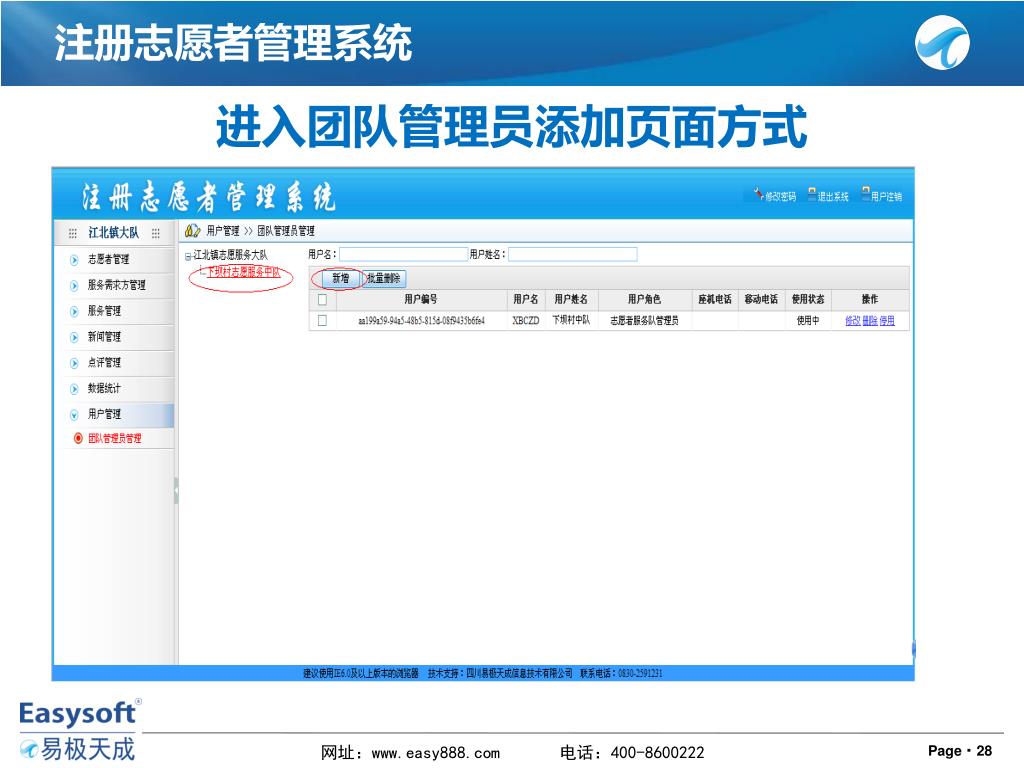Screen dimensions: 1024x768
Task: Click arrow icon beside 数据统计
Action: [74, 389]
